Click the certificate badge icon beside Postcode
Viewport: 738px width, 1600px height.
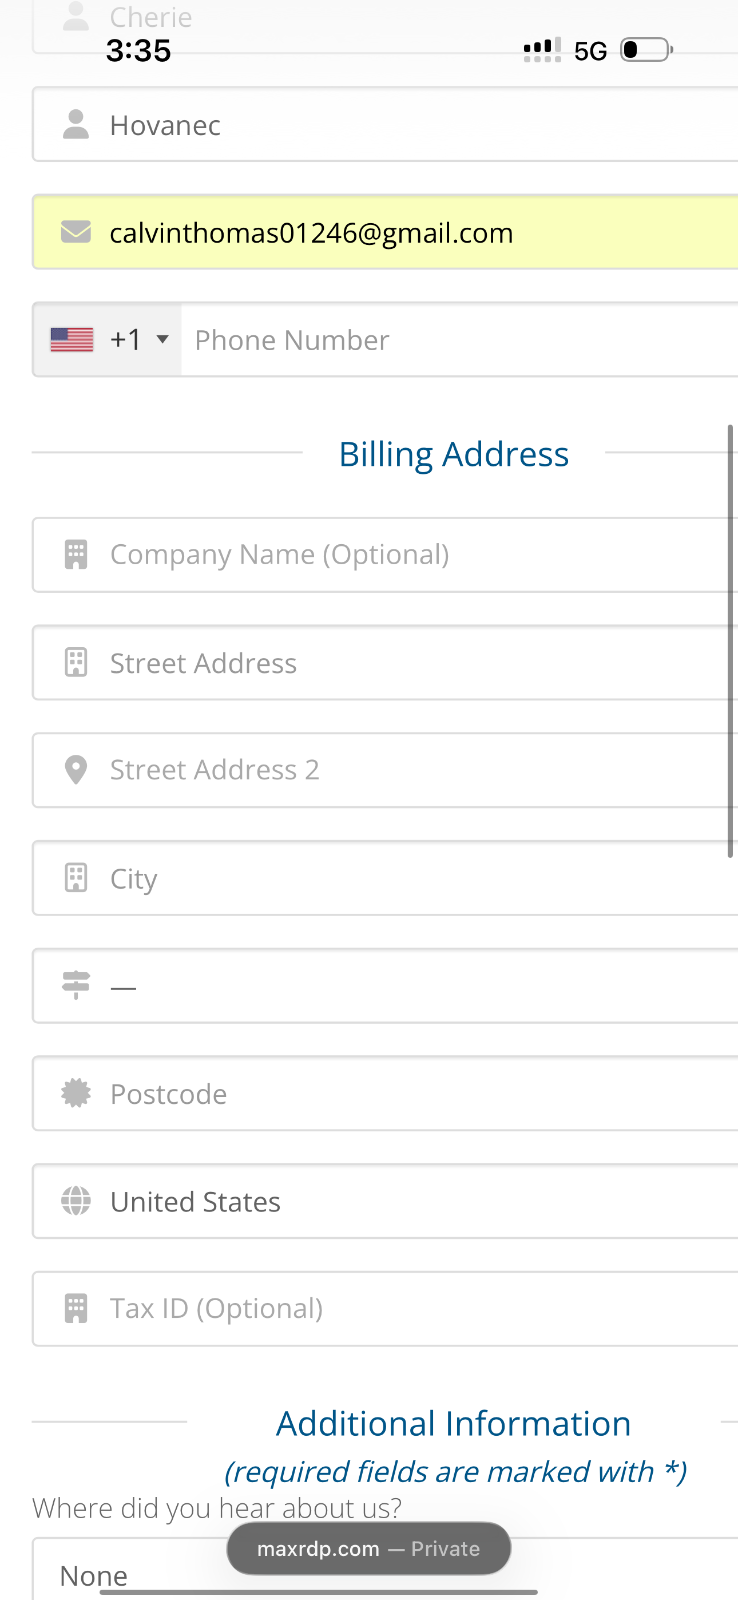coord(76,1094)
